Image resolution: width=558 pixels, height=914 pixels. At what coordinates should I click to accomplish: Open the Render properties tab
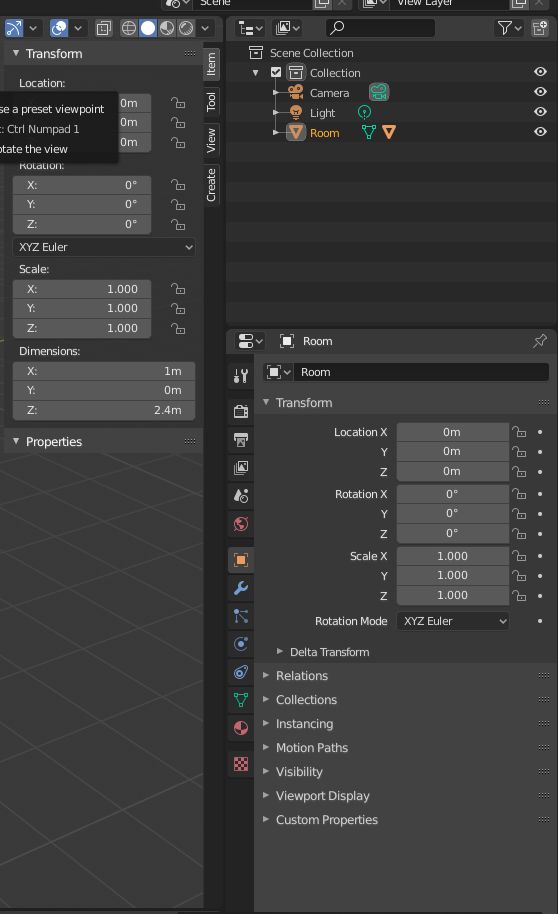coord(241,411)
